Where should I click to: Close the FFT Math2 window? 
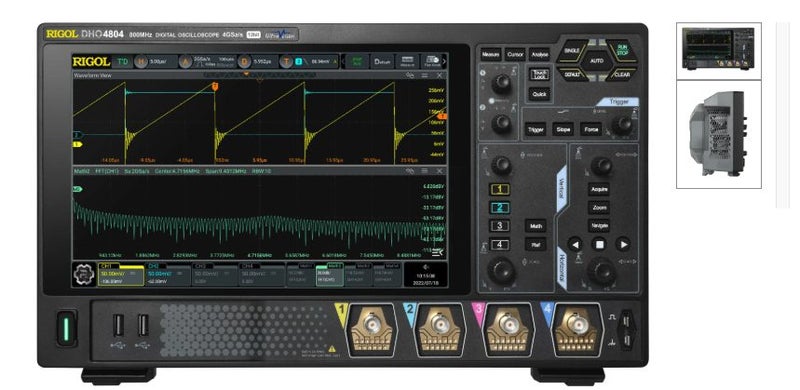(439, 172)
